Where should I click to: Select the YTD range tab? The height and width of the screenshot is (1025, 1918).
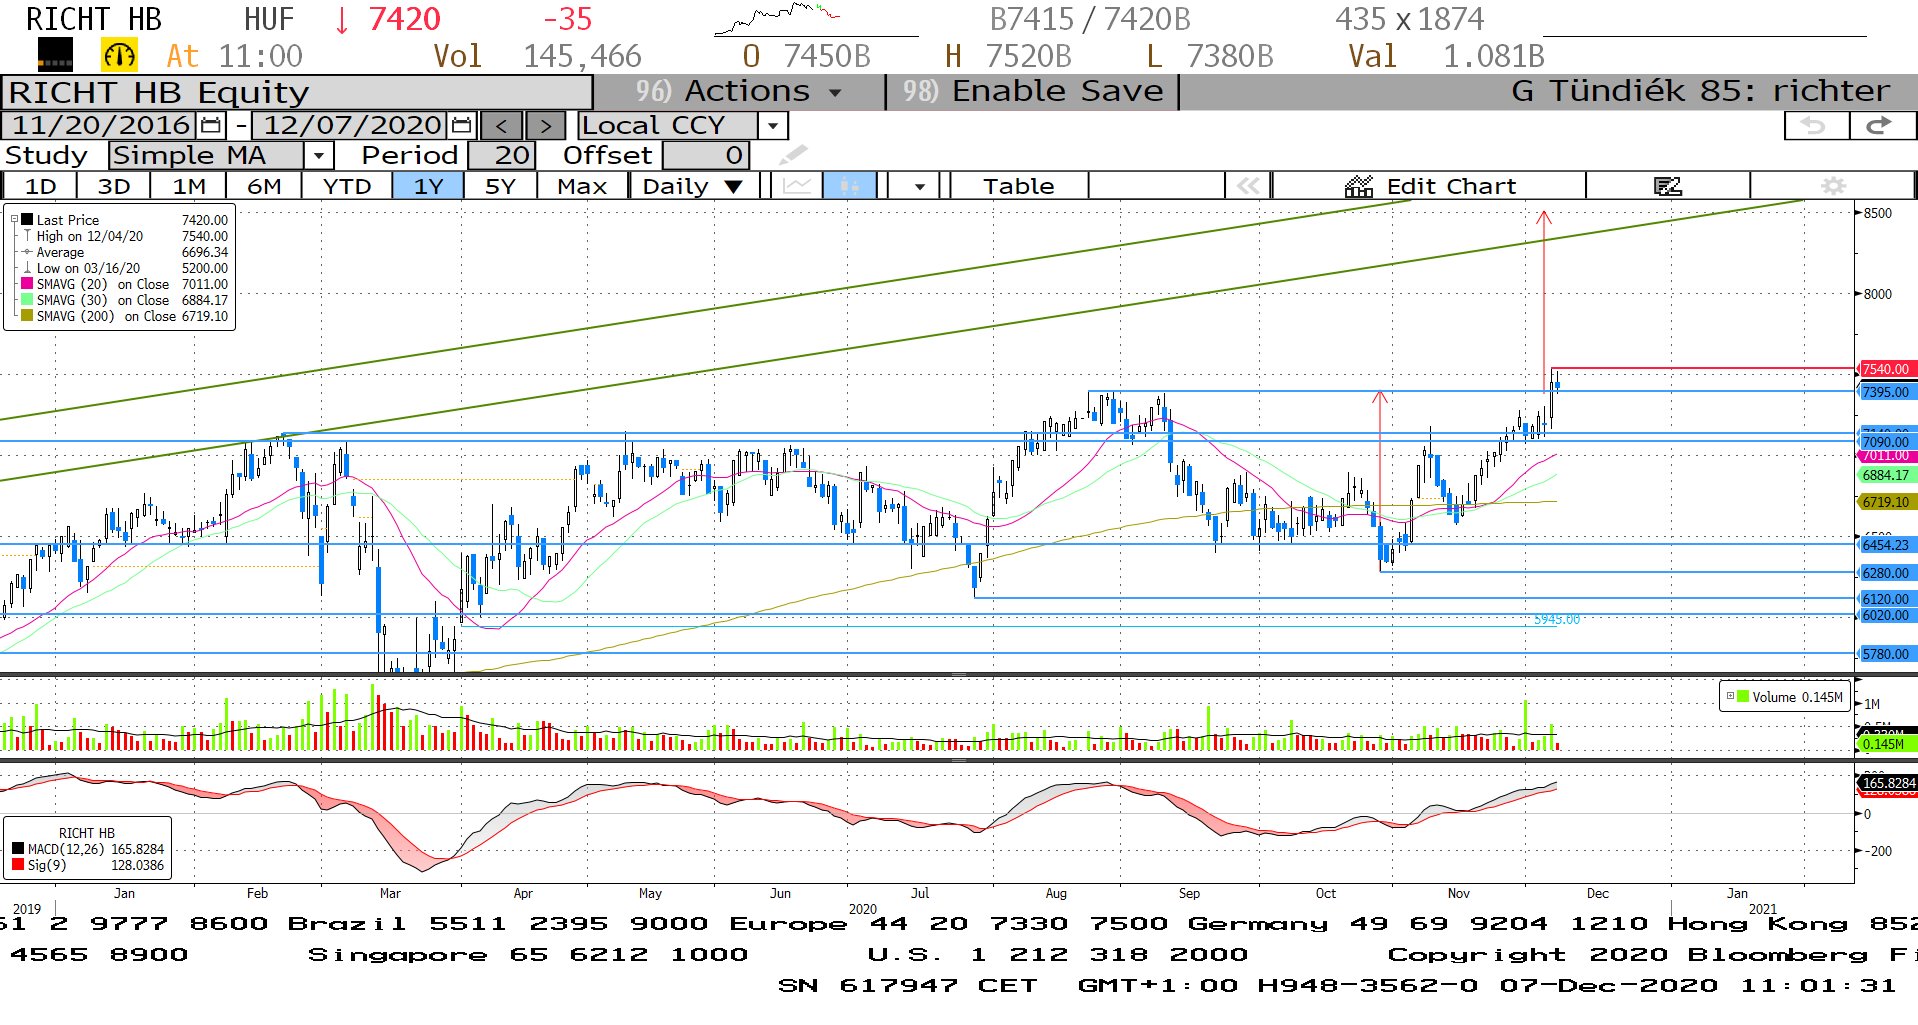coord(347,186)
